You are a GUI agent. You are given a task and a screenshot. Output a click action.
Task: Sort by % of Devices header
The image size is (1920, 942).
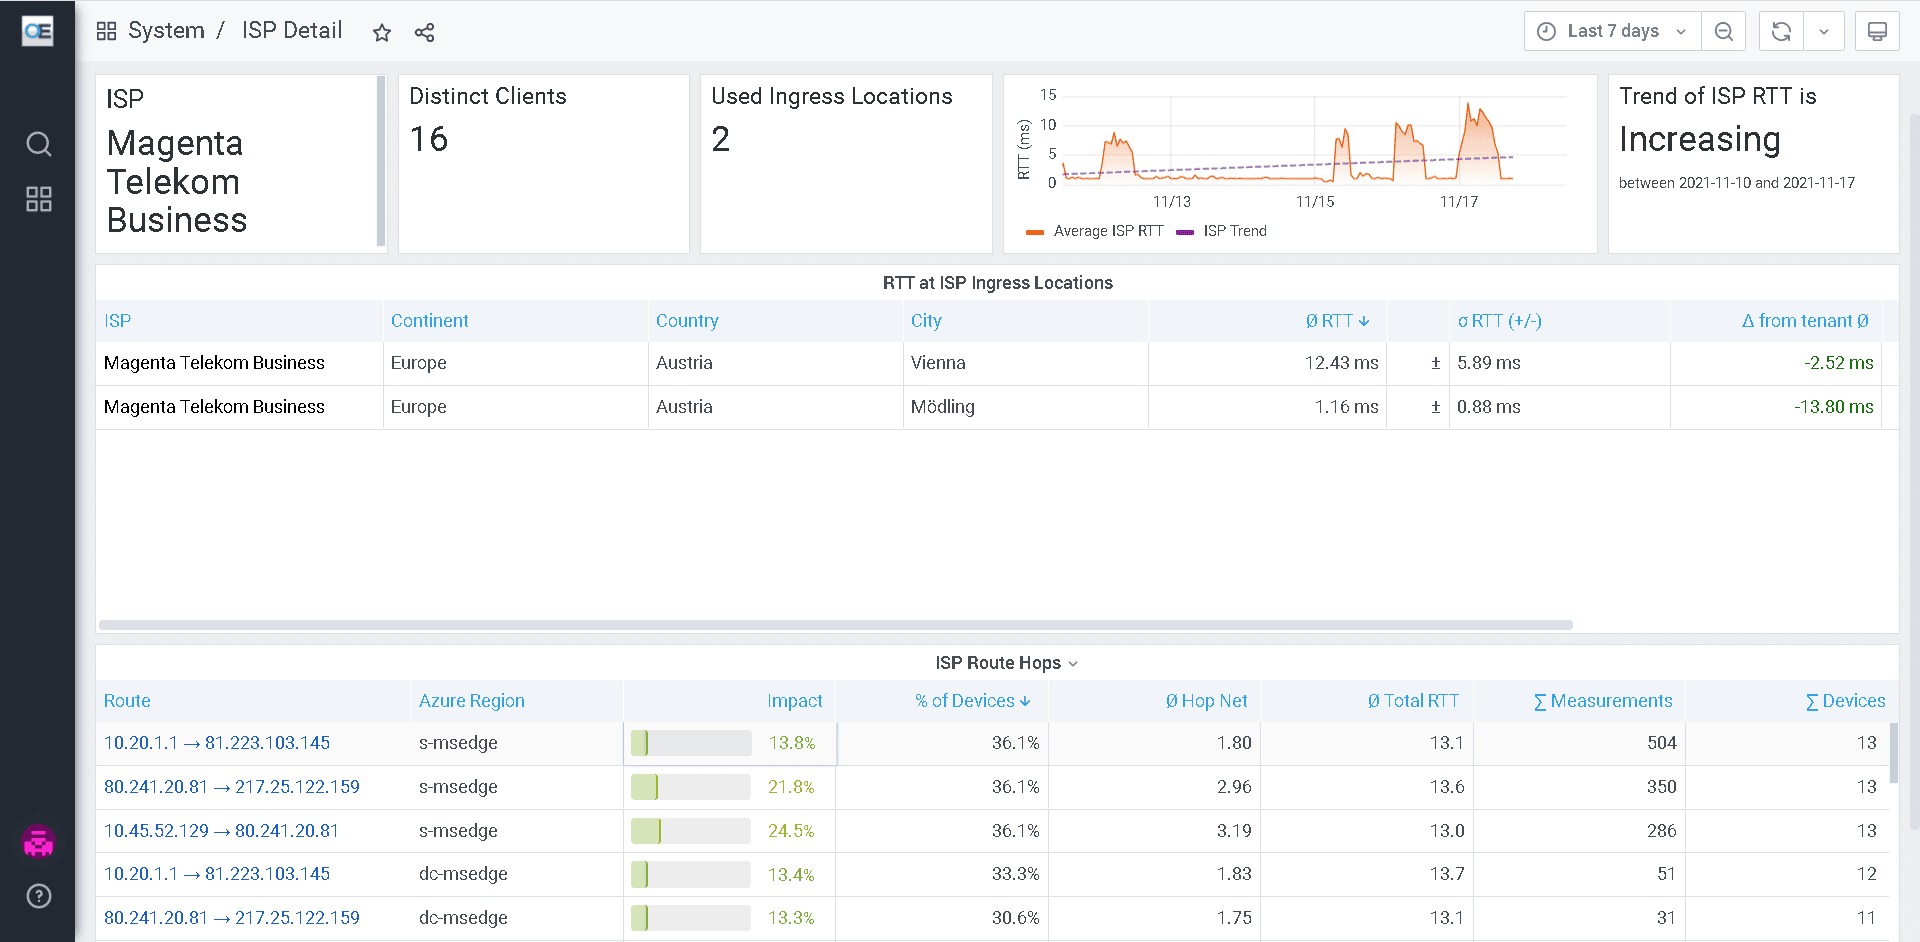(x=972, y=701)
